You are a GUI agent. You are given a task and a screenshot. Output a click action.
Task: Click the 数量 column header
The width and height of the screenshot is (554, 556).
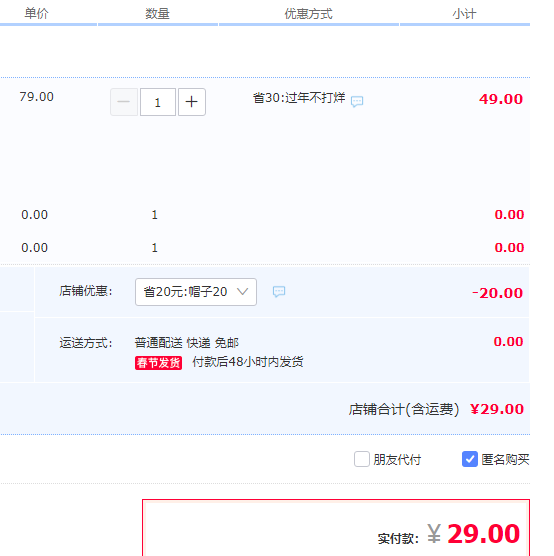point(157,13)
